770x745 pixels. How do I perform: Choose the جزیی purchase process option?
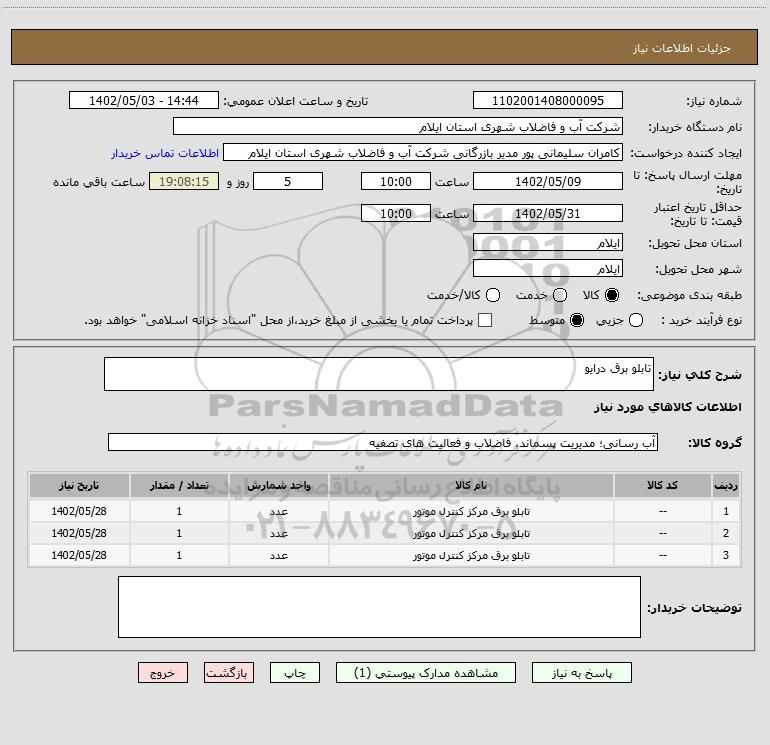[635, 321]
